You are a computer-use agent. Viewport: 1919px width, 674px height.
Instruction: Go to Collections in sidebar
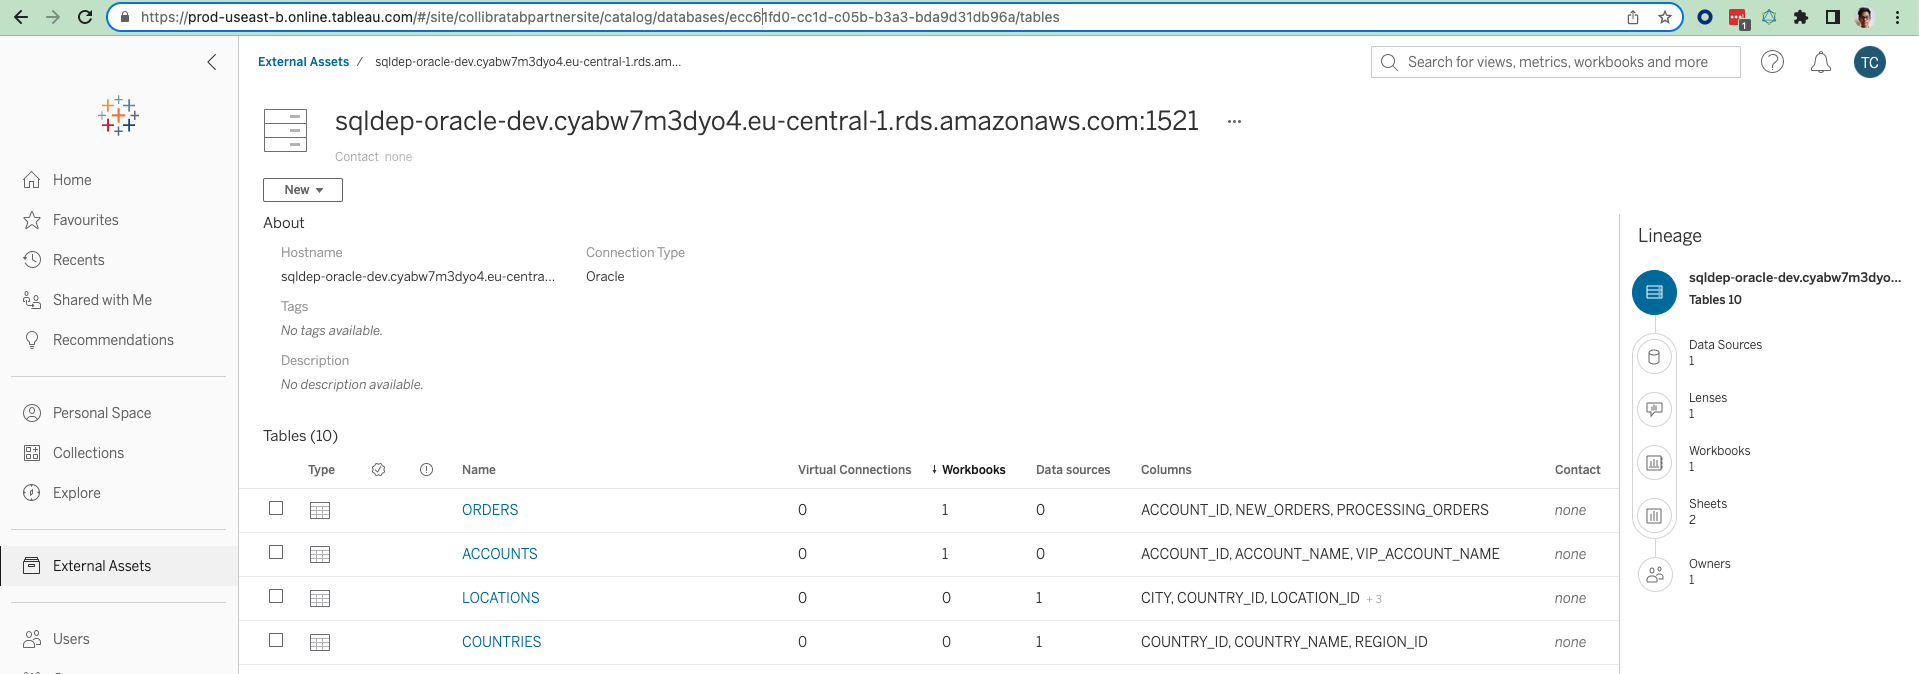tap(88, 453)
